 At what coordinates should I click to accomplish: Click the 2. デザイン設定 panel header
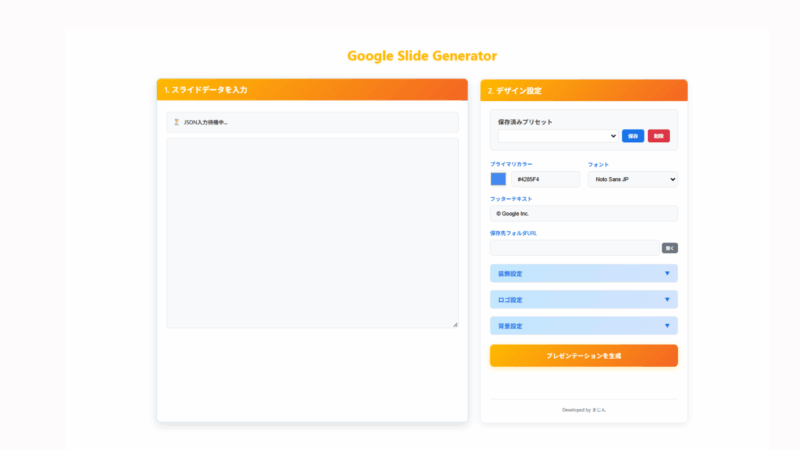click(x=583, y=90)
